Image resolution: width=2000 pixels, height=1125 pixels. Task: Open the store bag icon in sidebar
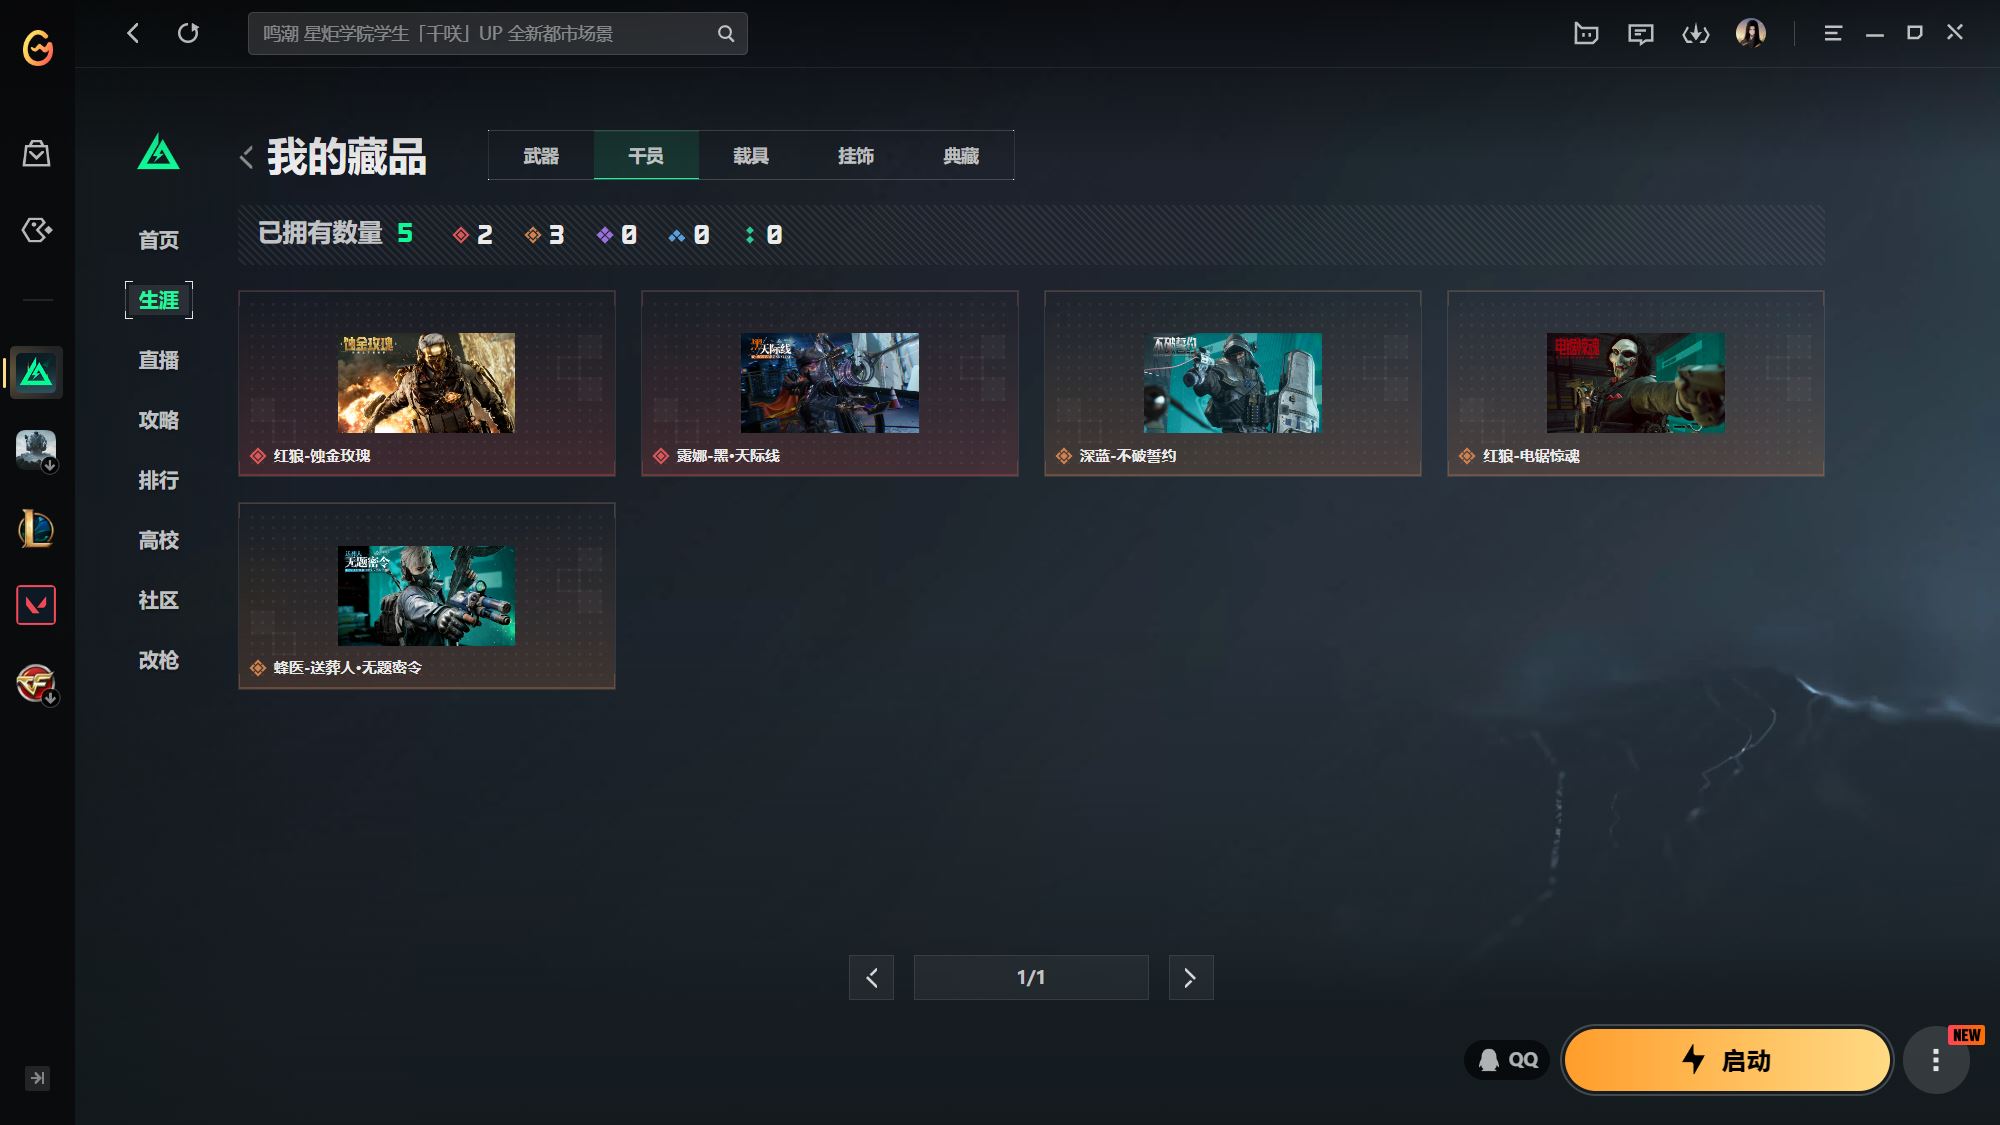37,154
